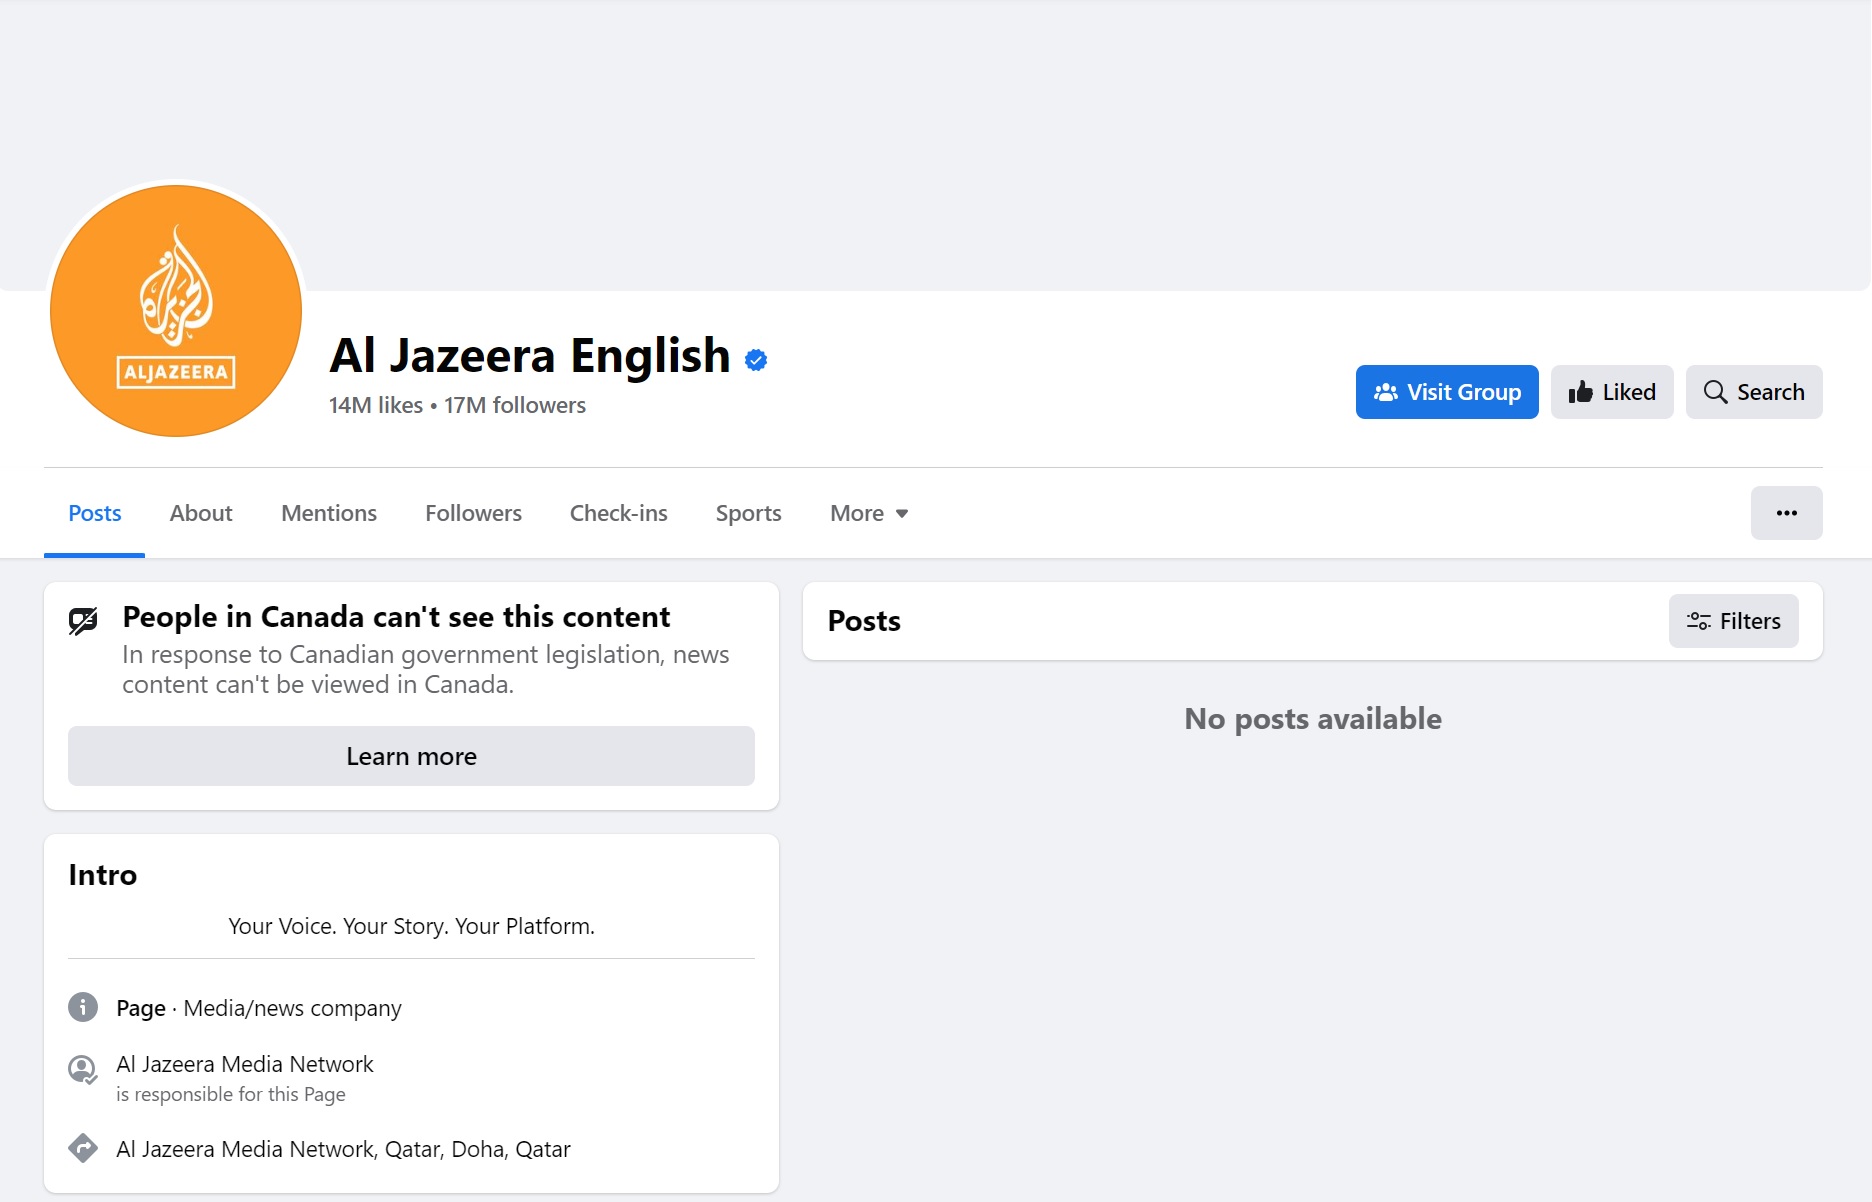Click the page responsibility account icon

[x=83, y=1069]
